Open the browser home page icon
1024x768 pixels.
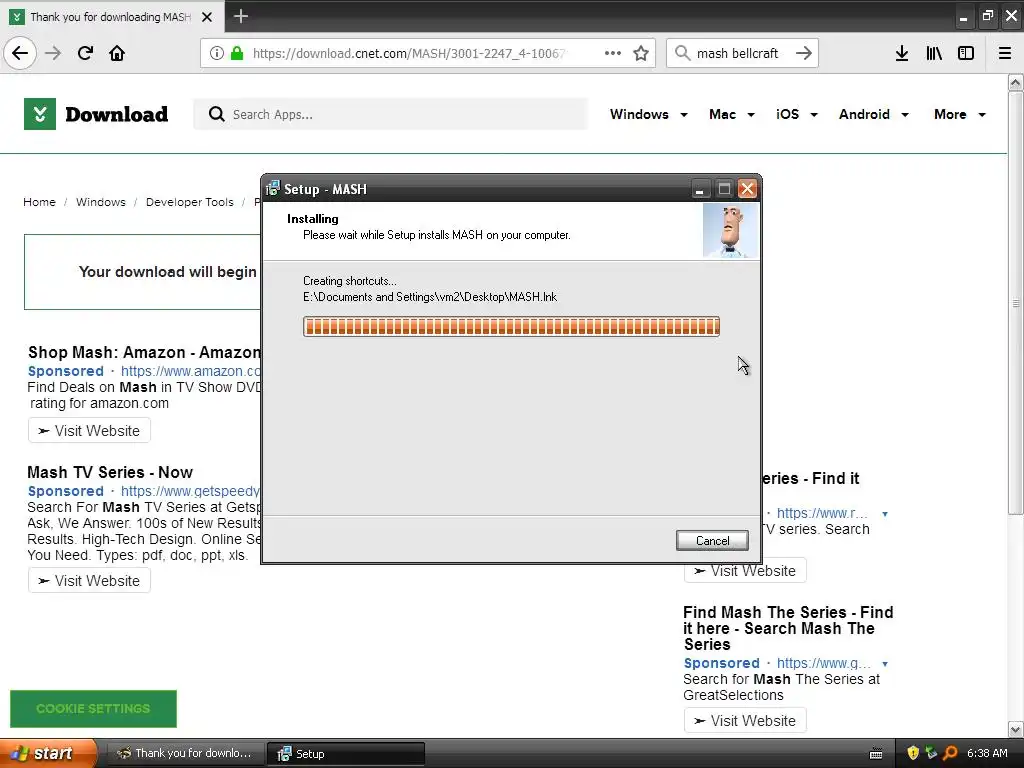[117, 53]
